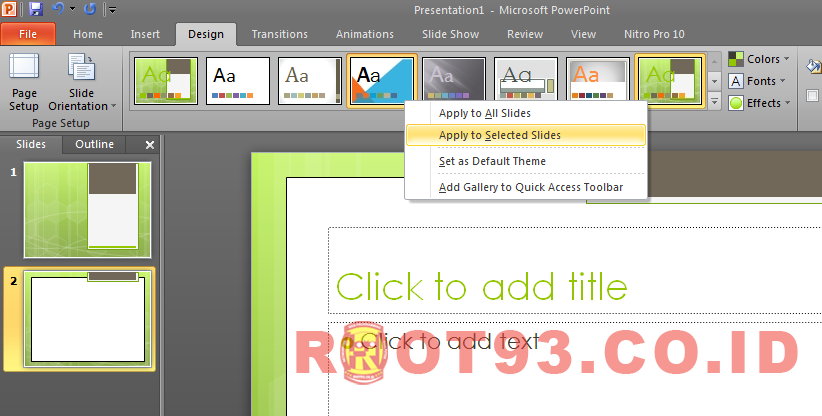Toggle the Hide Background Graphics checkbox
The image size is (822, 416).
pyautogui.click(x=813, y=96)
